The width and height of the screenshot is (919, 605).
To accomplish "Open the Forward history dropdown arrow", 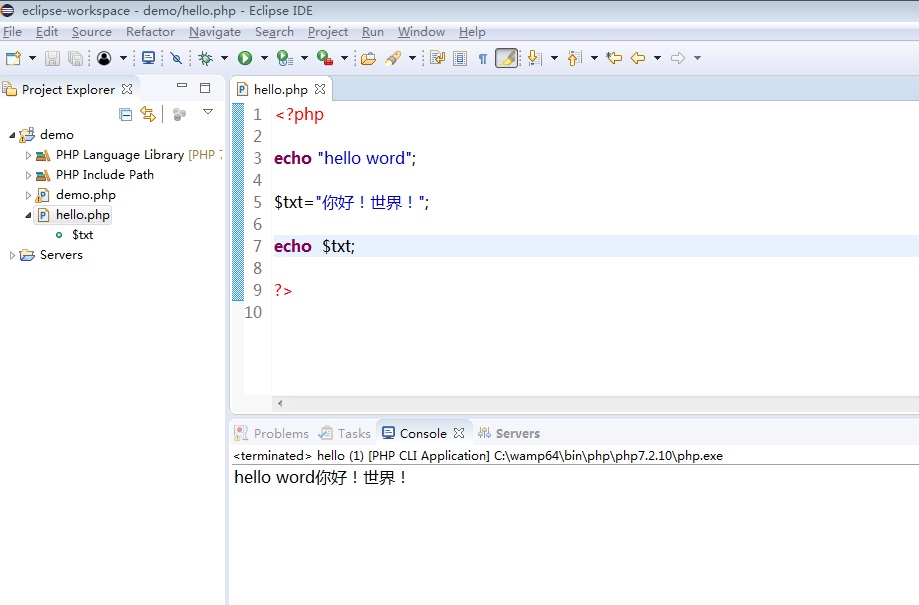I will click(697, 58).
